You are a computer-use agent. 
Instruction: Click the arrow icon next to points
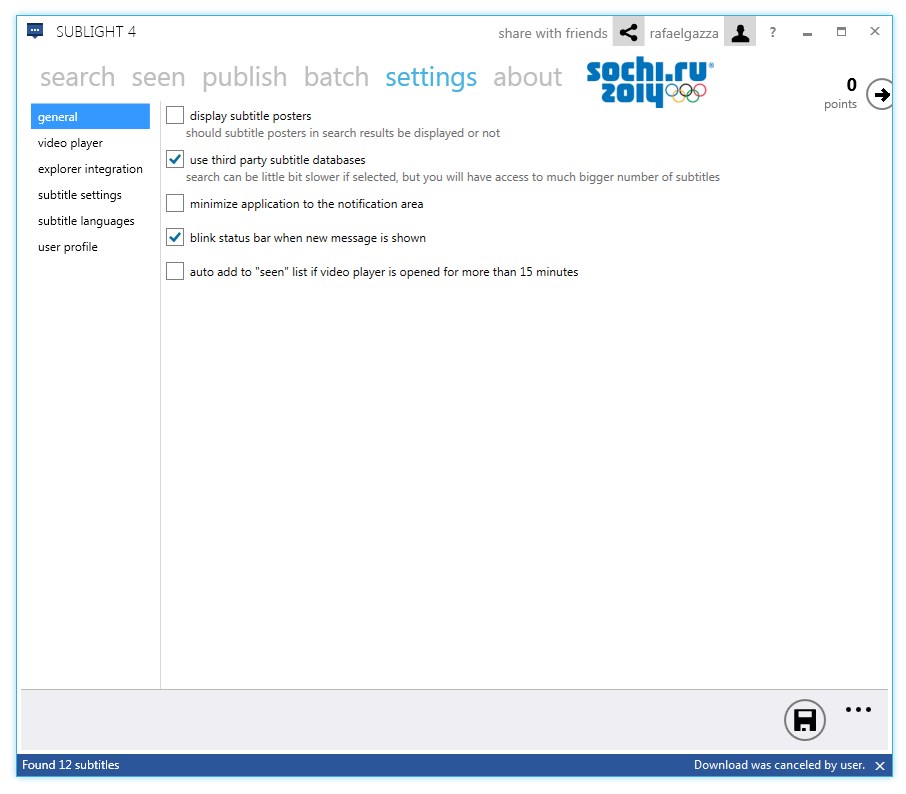pyautogui.click(x=880, y=95)
